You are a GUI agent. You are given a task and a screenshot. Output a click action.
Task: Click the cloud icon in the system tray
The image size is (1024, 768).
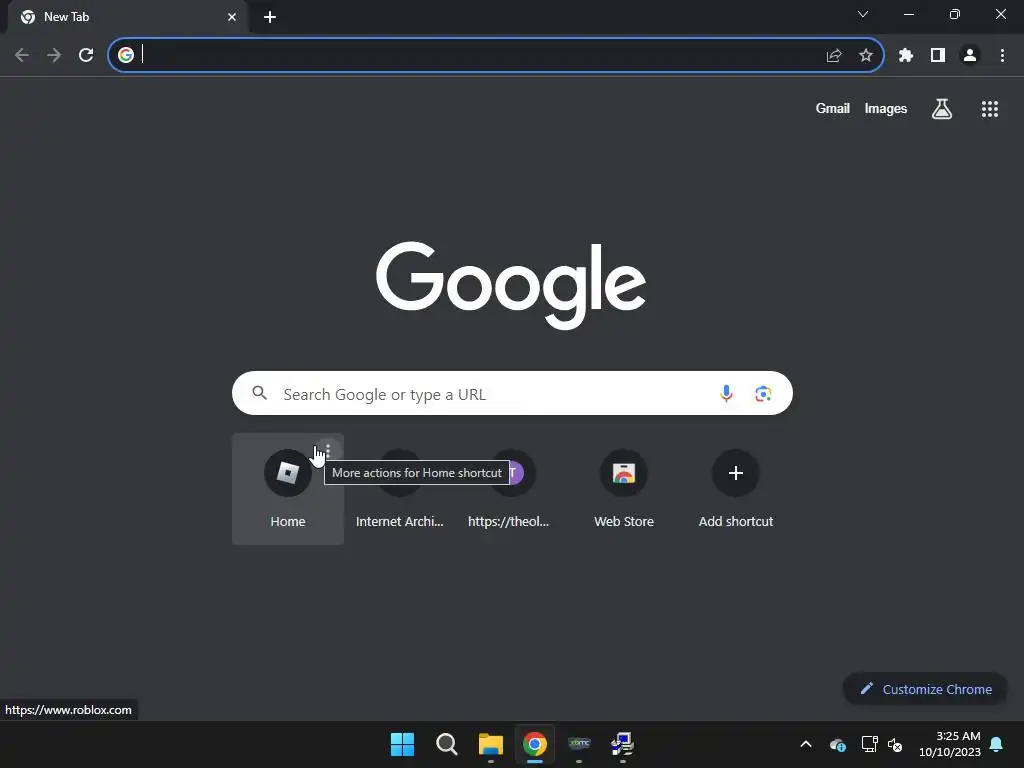pos(838,744)
